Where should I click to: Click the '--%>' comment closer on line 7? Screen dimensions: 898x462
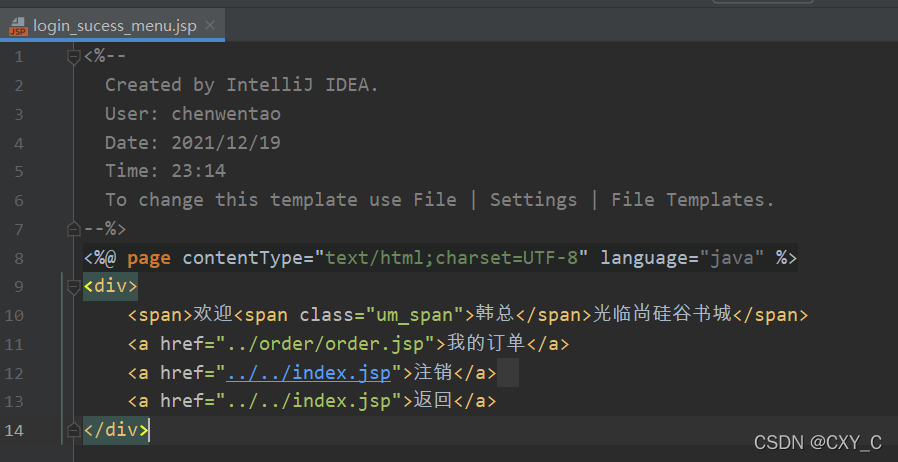pyautogui.click(x=105, y=230)
